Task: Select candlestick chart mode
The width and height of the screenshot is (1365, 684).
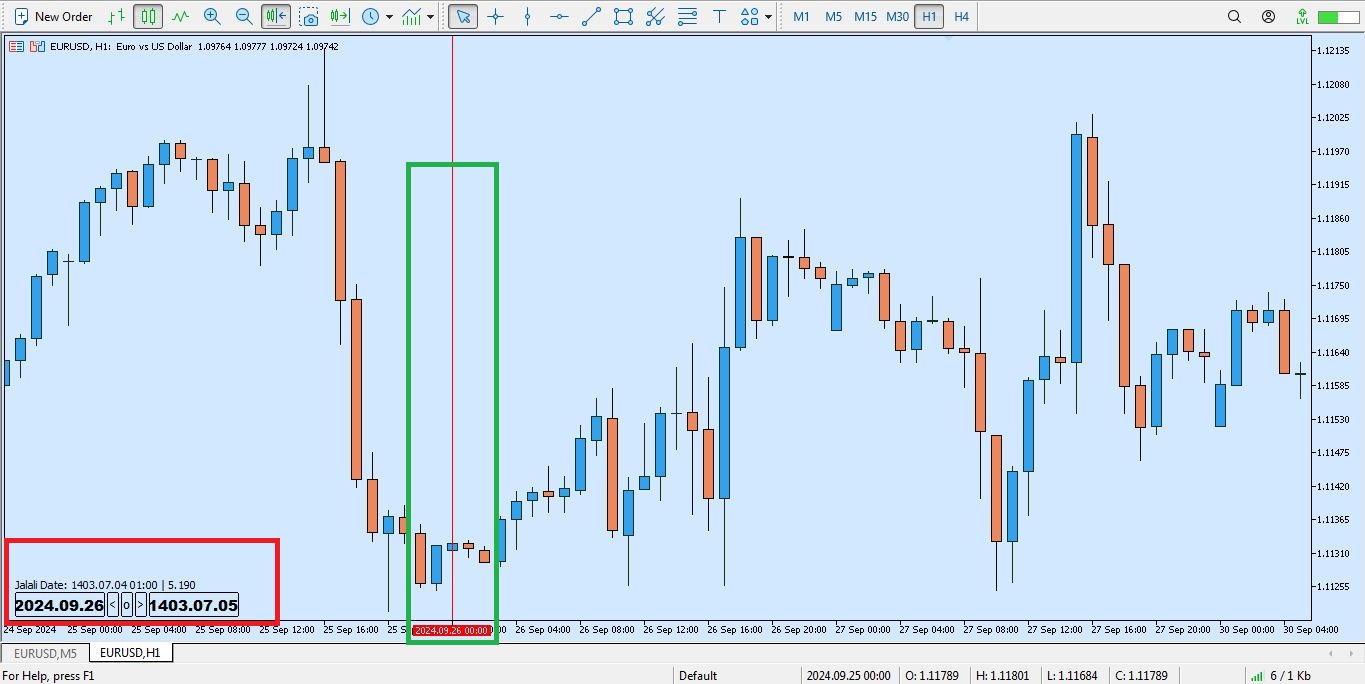Action: [x=148, y=16]
